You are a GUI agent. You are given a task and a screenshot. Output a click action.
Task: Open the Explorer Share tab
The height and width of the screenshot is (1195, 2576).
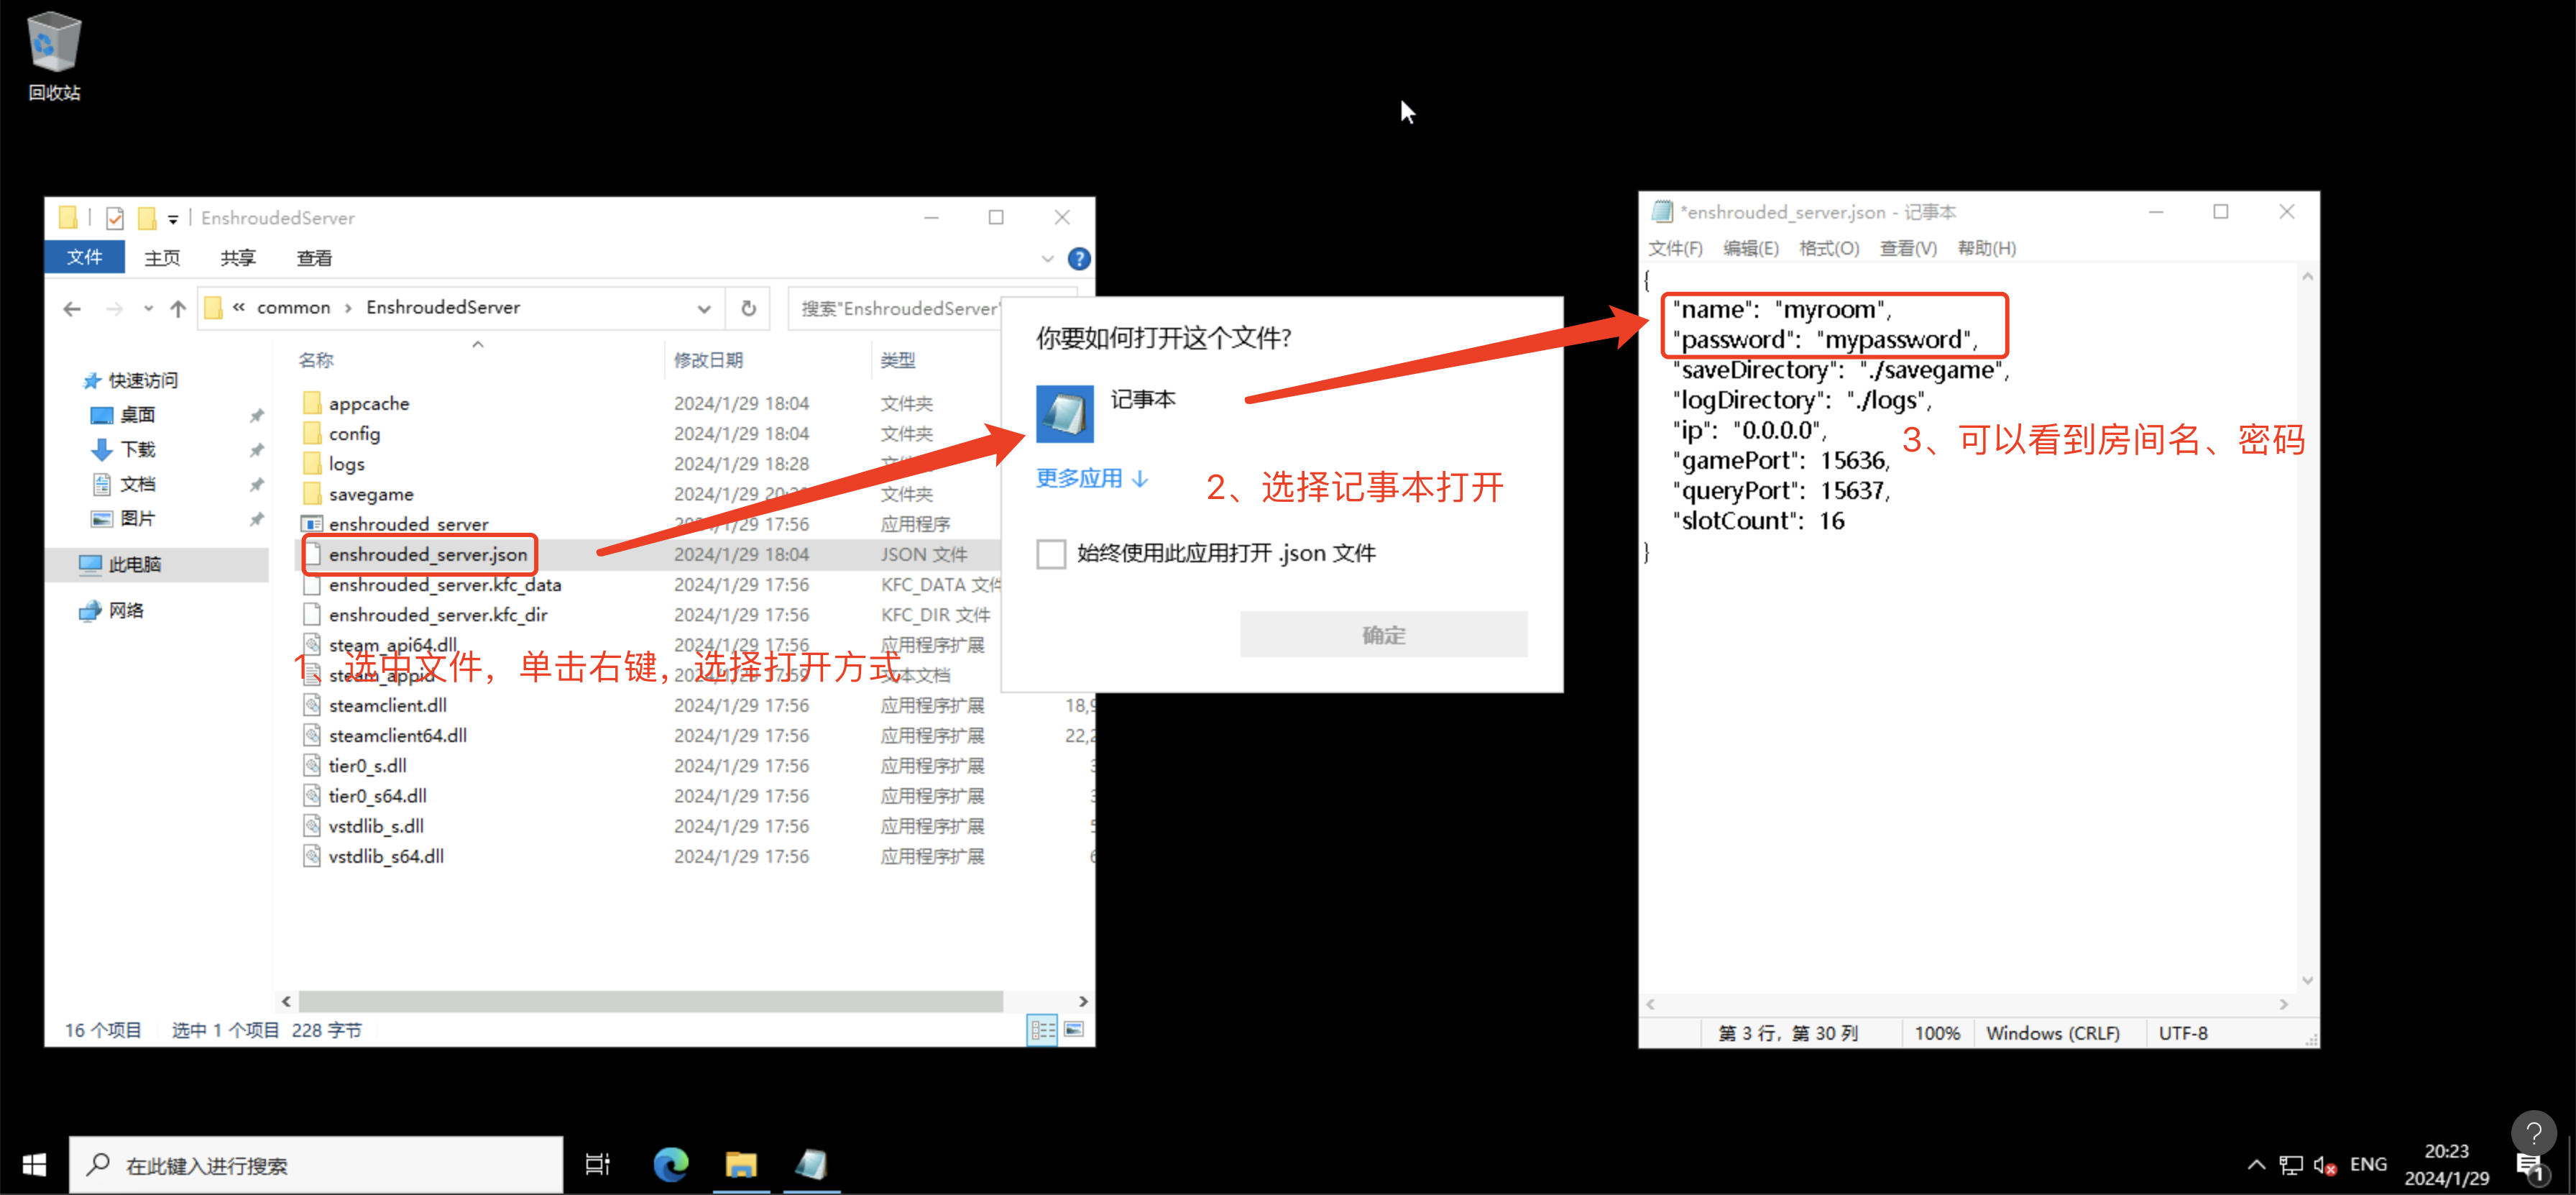click(x=238, y=259)
